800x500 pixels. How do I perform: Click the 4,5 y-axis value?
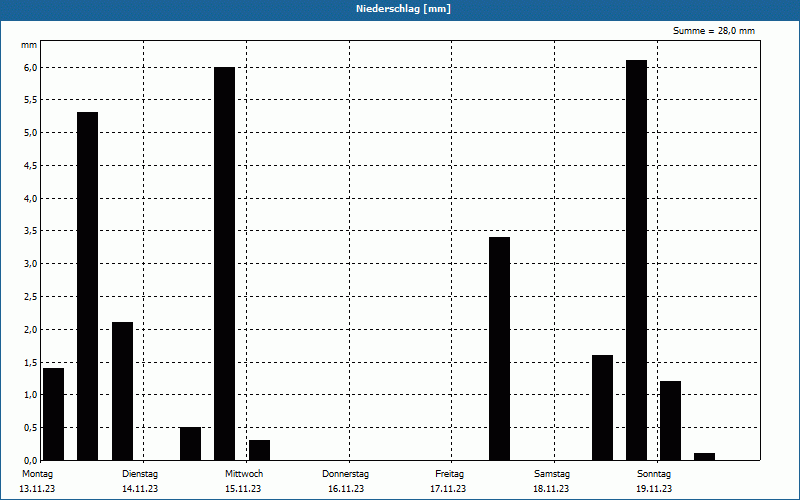coord(31,165)
